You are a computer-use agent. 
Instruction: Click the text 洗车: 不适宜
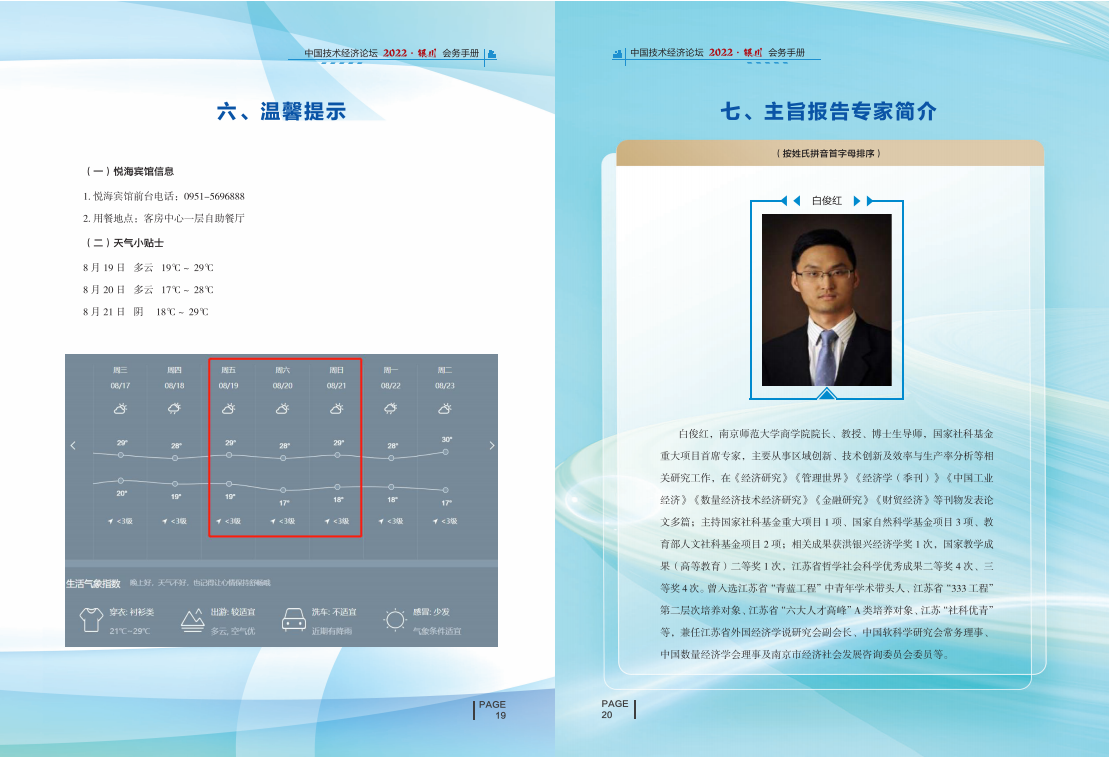334,612
